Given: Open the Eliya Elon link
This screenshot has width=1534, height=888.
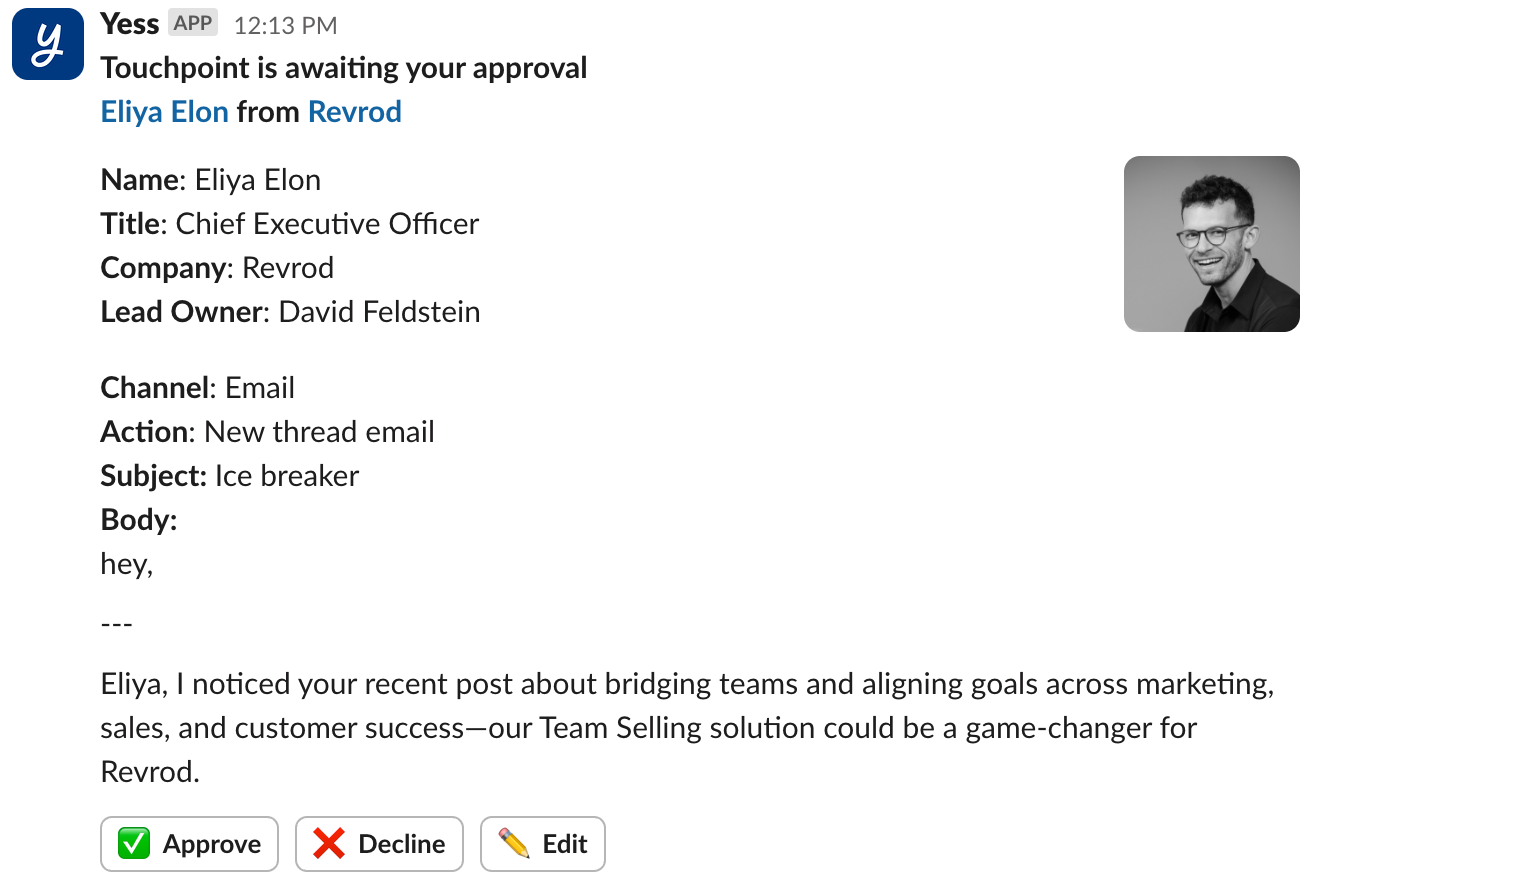Looking at the screenshot, I should [165, 112].
